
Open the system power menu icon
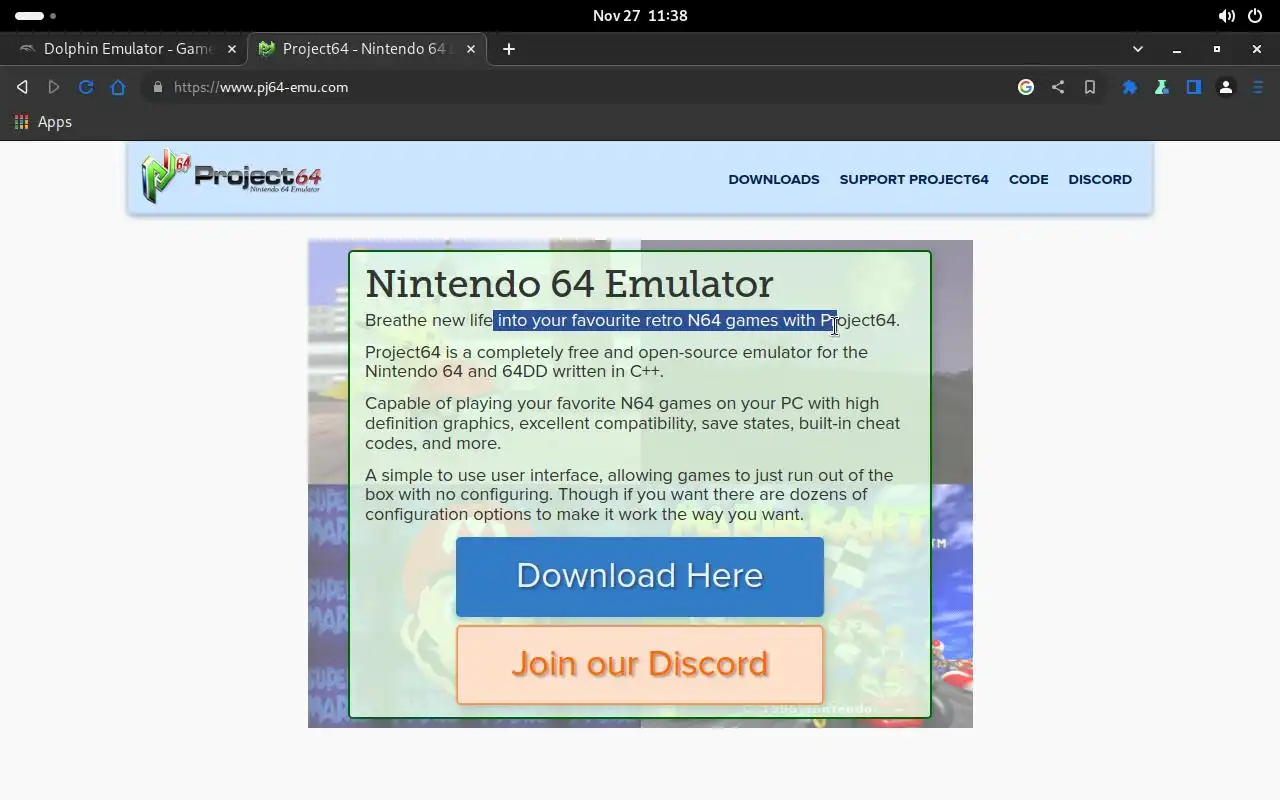[x=1255, y=16]
